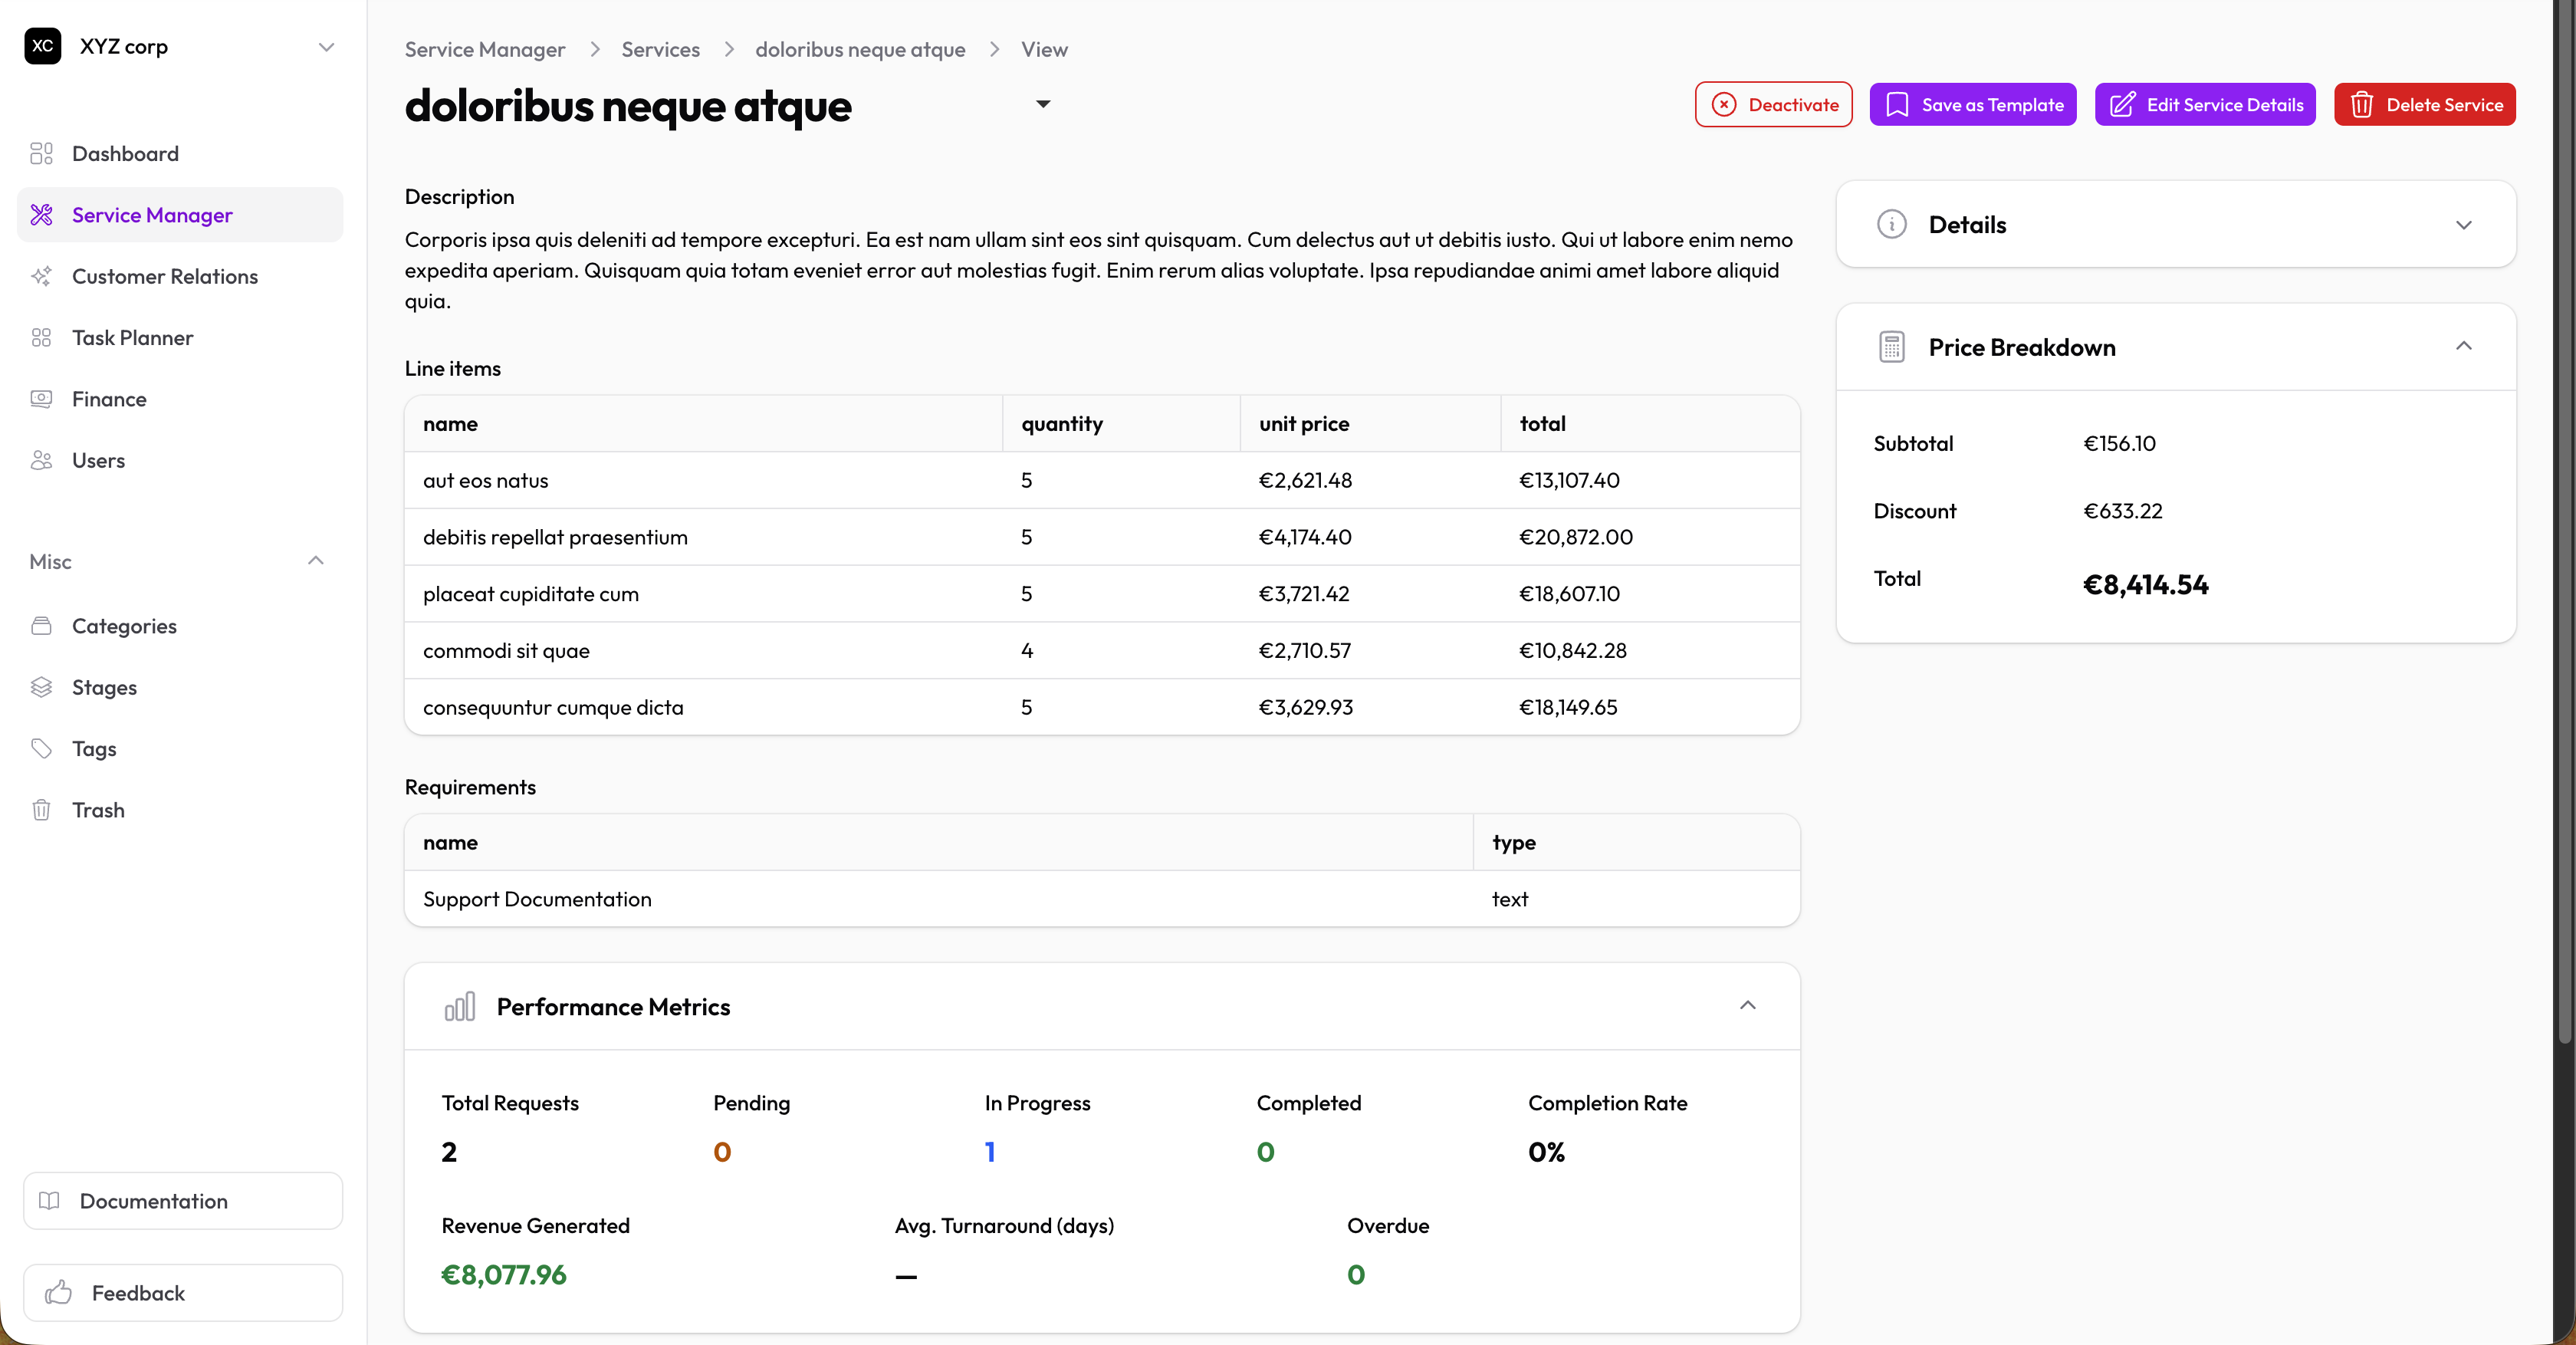Click the Service Manager tools icon
This screenshot has width=2576, height=1345.
point(41,215)
